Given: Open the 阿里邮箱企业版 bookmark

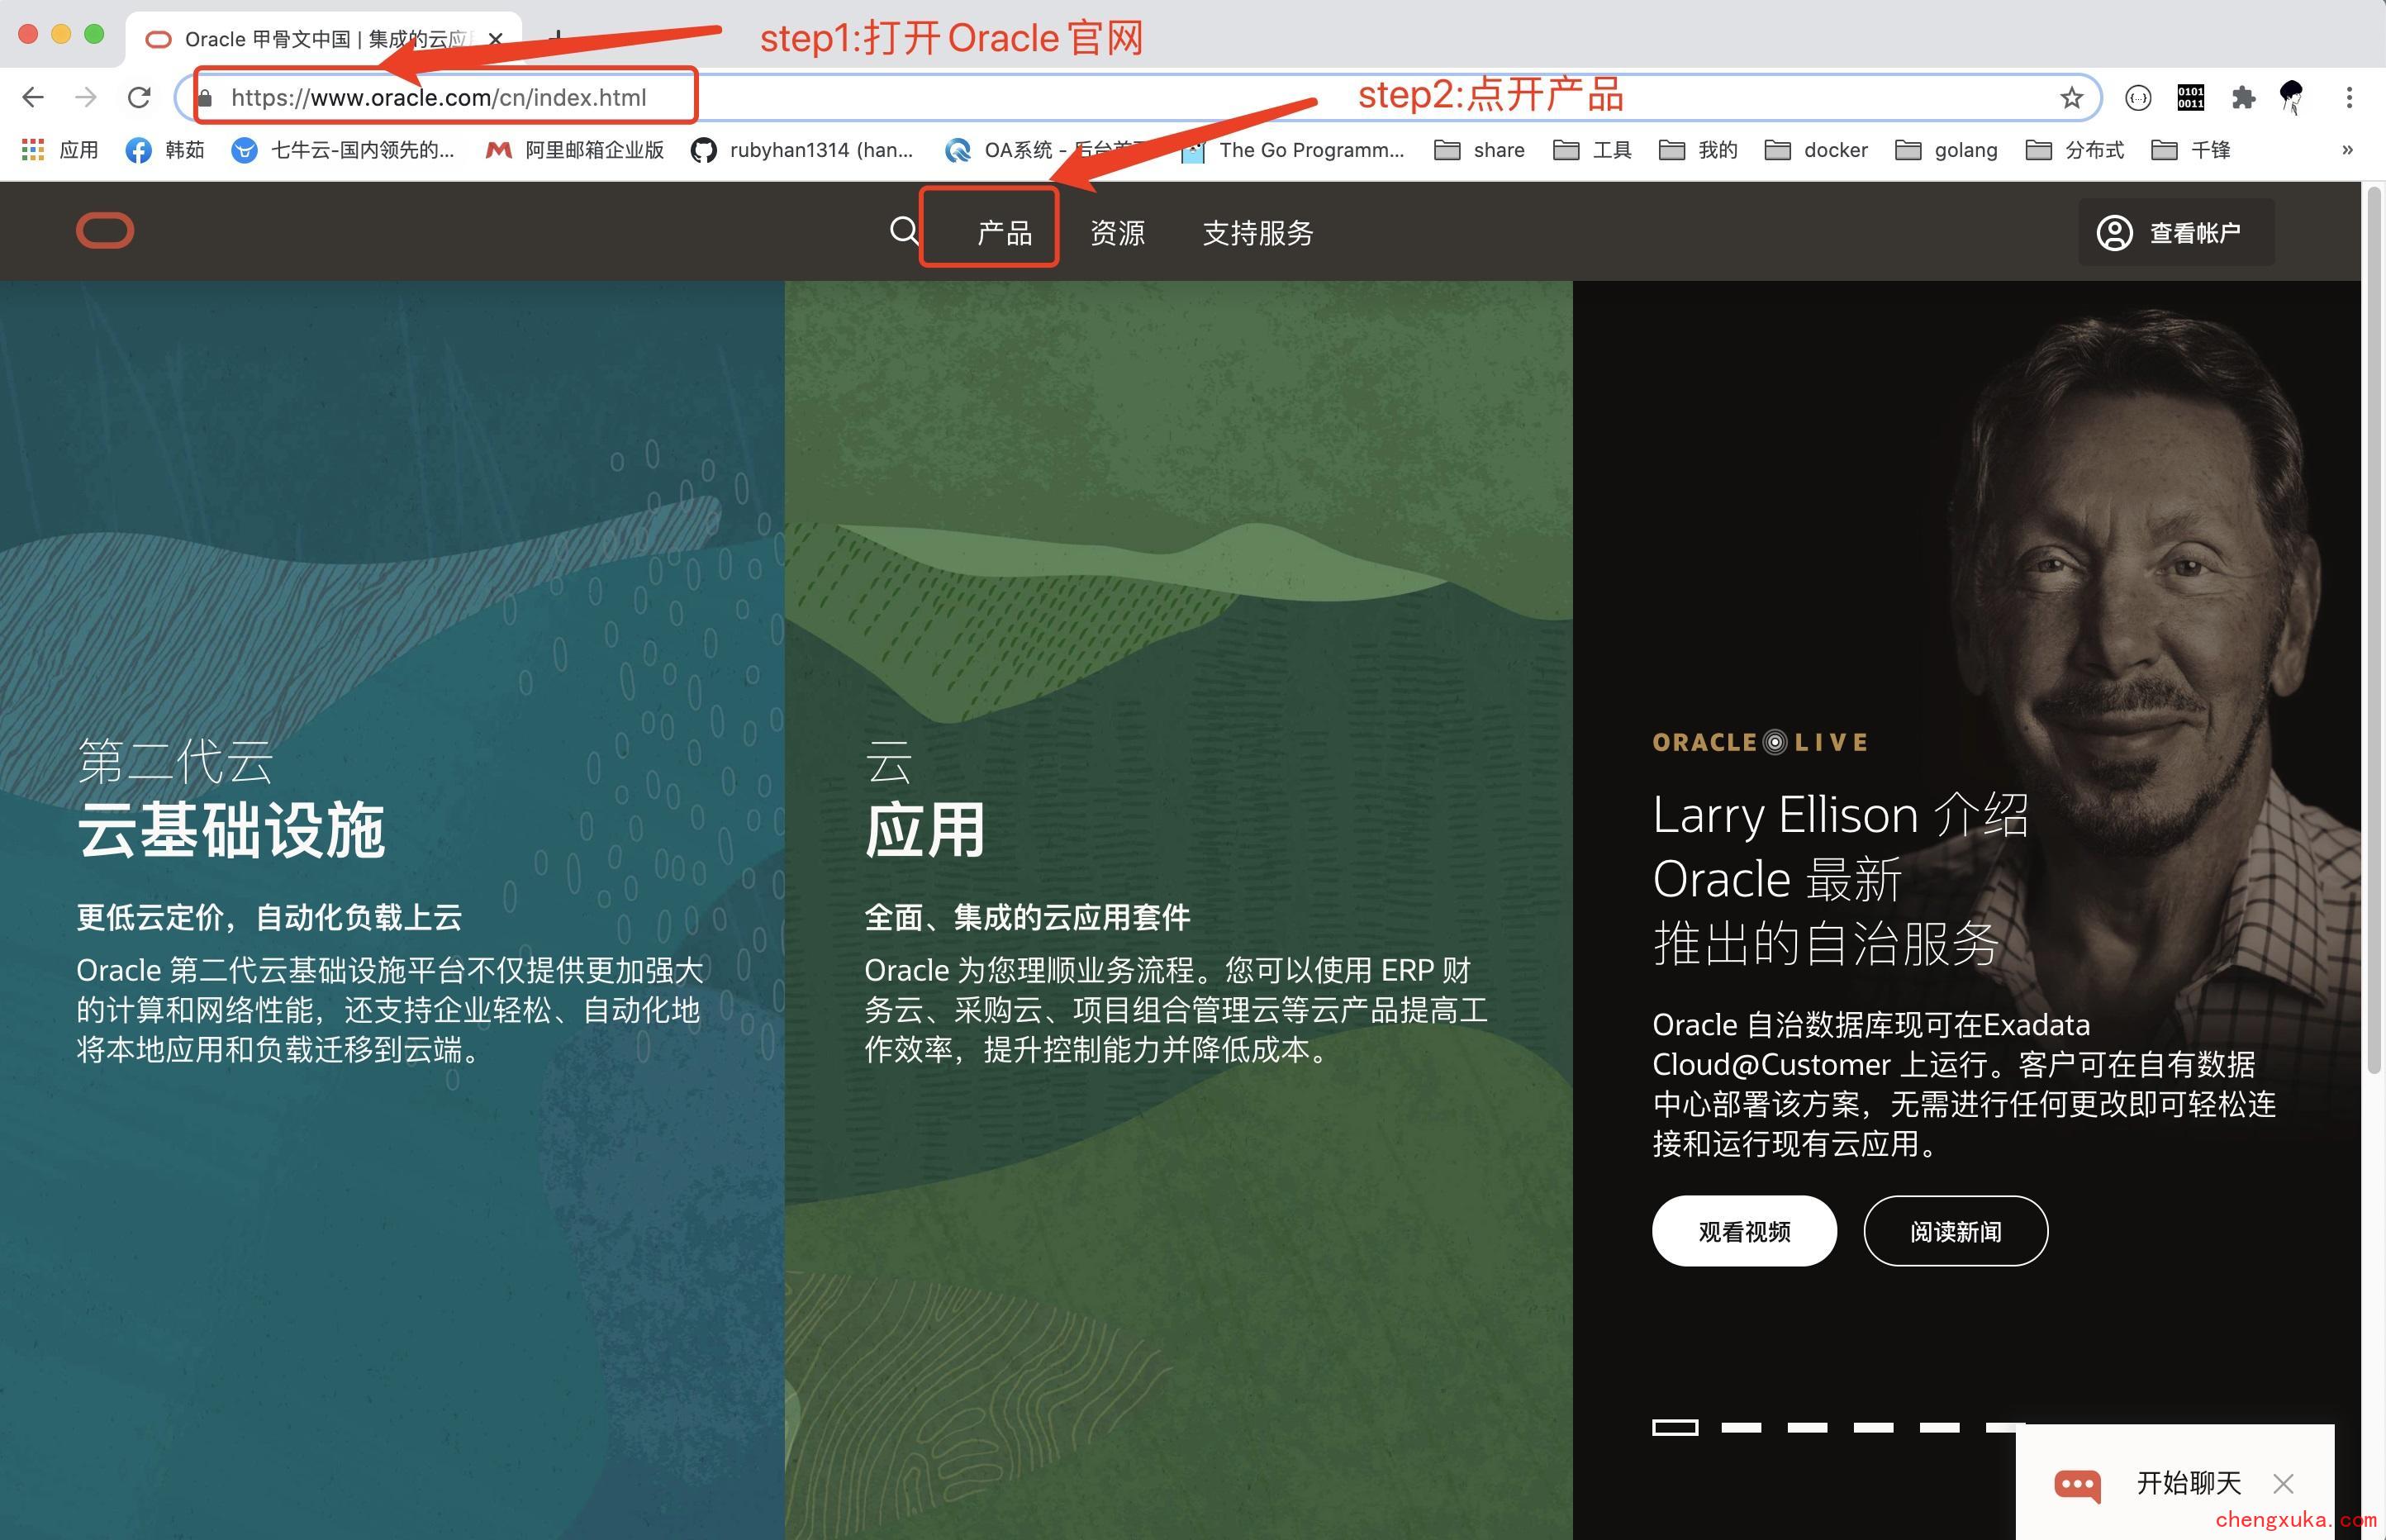Looking at the screenshot, I should [x=575, y=150].
